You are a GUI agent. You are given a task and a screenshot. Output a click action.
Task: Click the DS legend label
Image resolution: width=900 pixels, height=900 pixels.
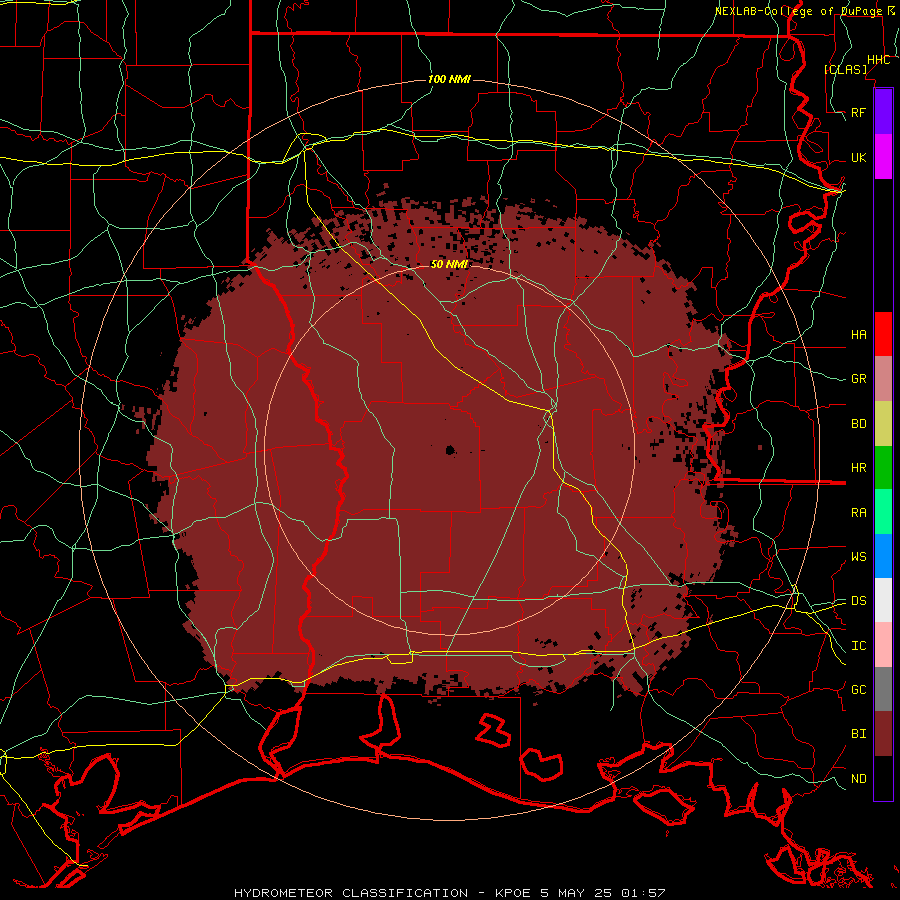[858, 600]
